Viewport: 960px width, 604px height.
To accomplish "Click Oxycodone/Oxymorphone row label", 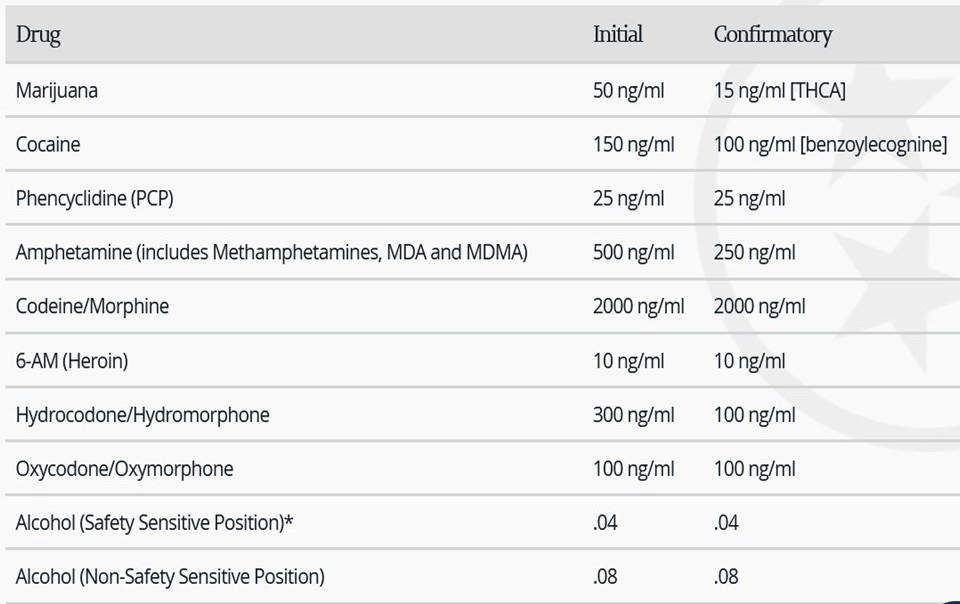I will 124,469.
